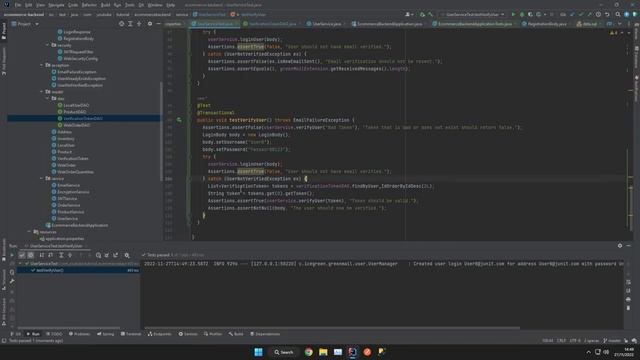This screenshot has height=360, width=640.
Task: Open the Dependencies tool window tab
Action: point(265,334)
